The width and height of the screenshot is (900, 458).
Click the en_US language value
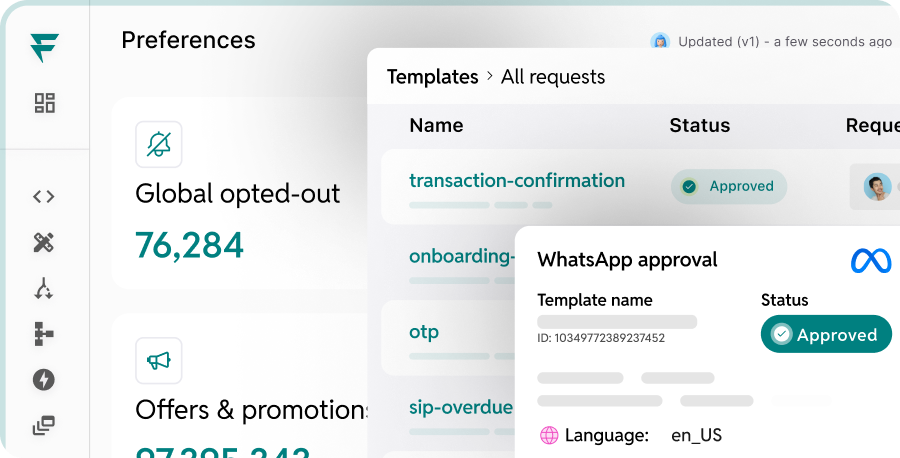696,436
